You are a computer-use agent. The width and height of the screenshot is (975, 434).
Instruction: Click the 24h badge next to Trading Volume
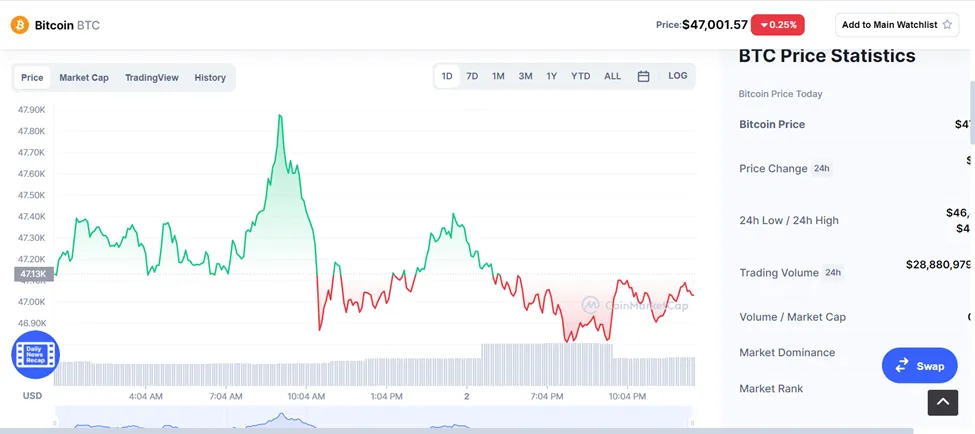[x=833, y=272]
